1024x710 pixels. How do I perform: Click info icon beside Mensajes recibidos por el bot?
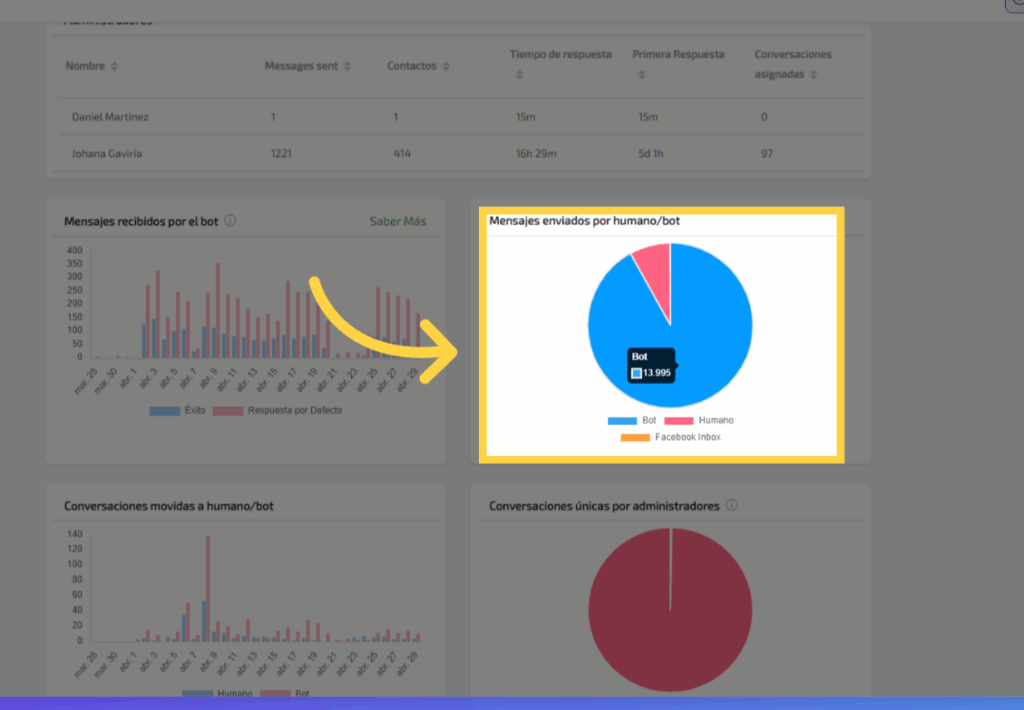click(x=230, y=221)
